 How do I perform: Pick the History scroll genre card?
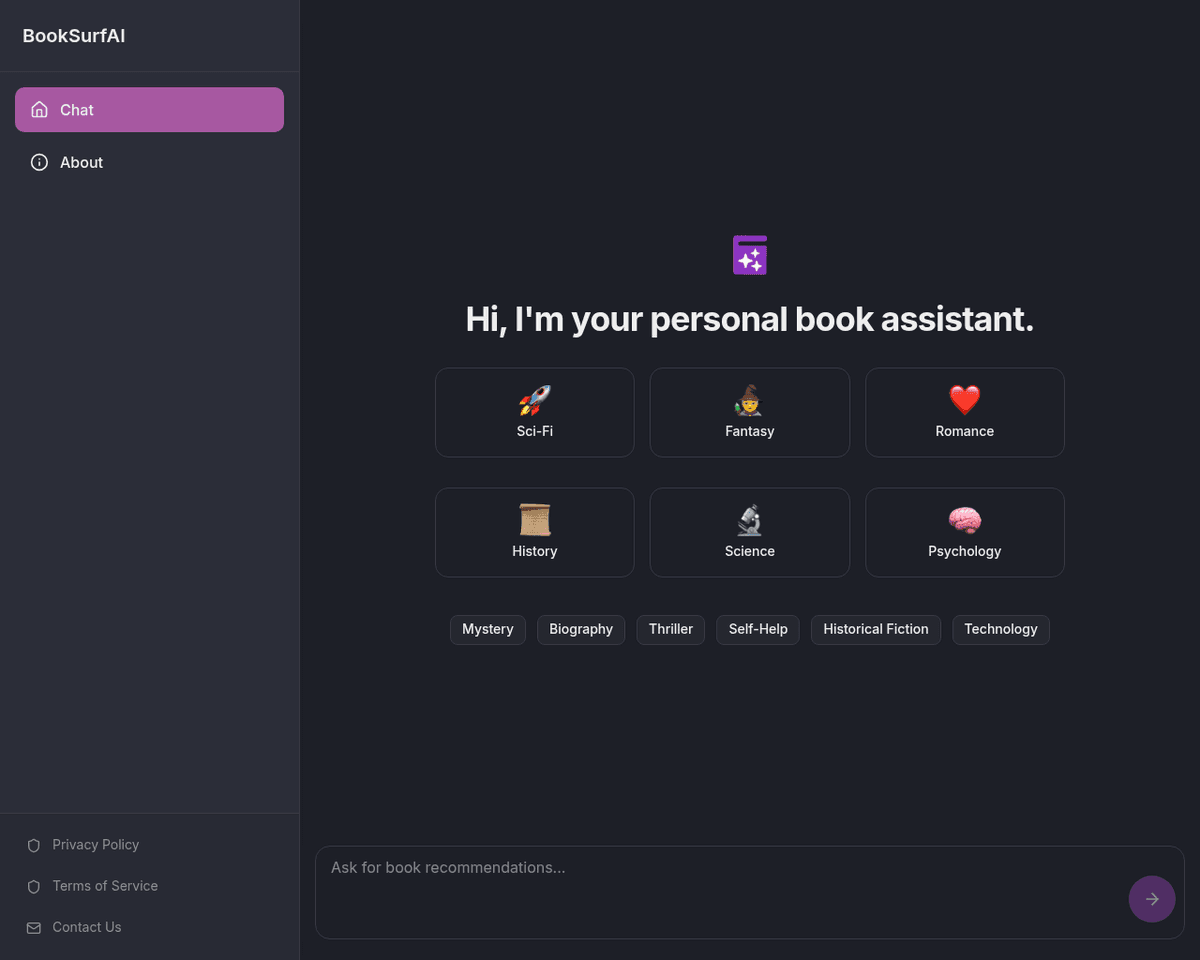point(534,533)
